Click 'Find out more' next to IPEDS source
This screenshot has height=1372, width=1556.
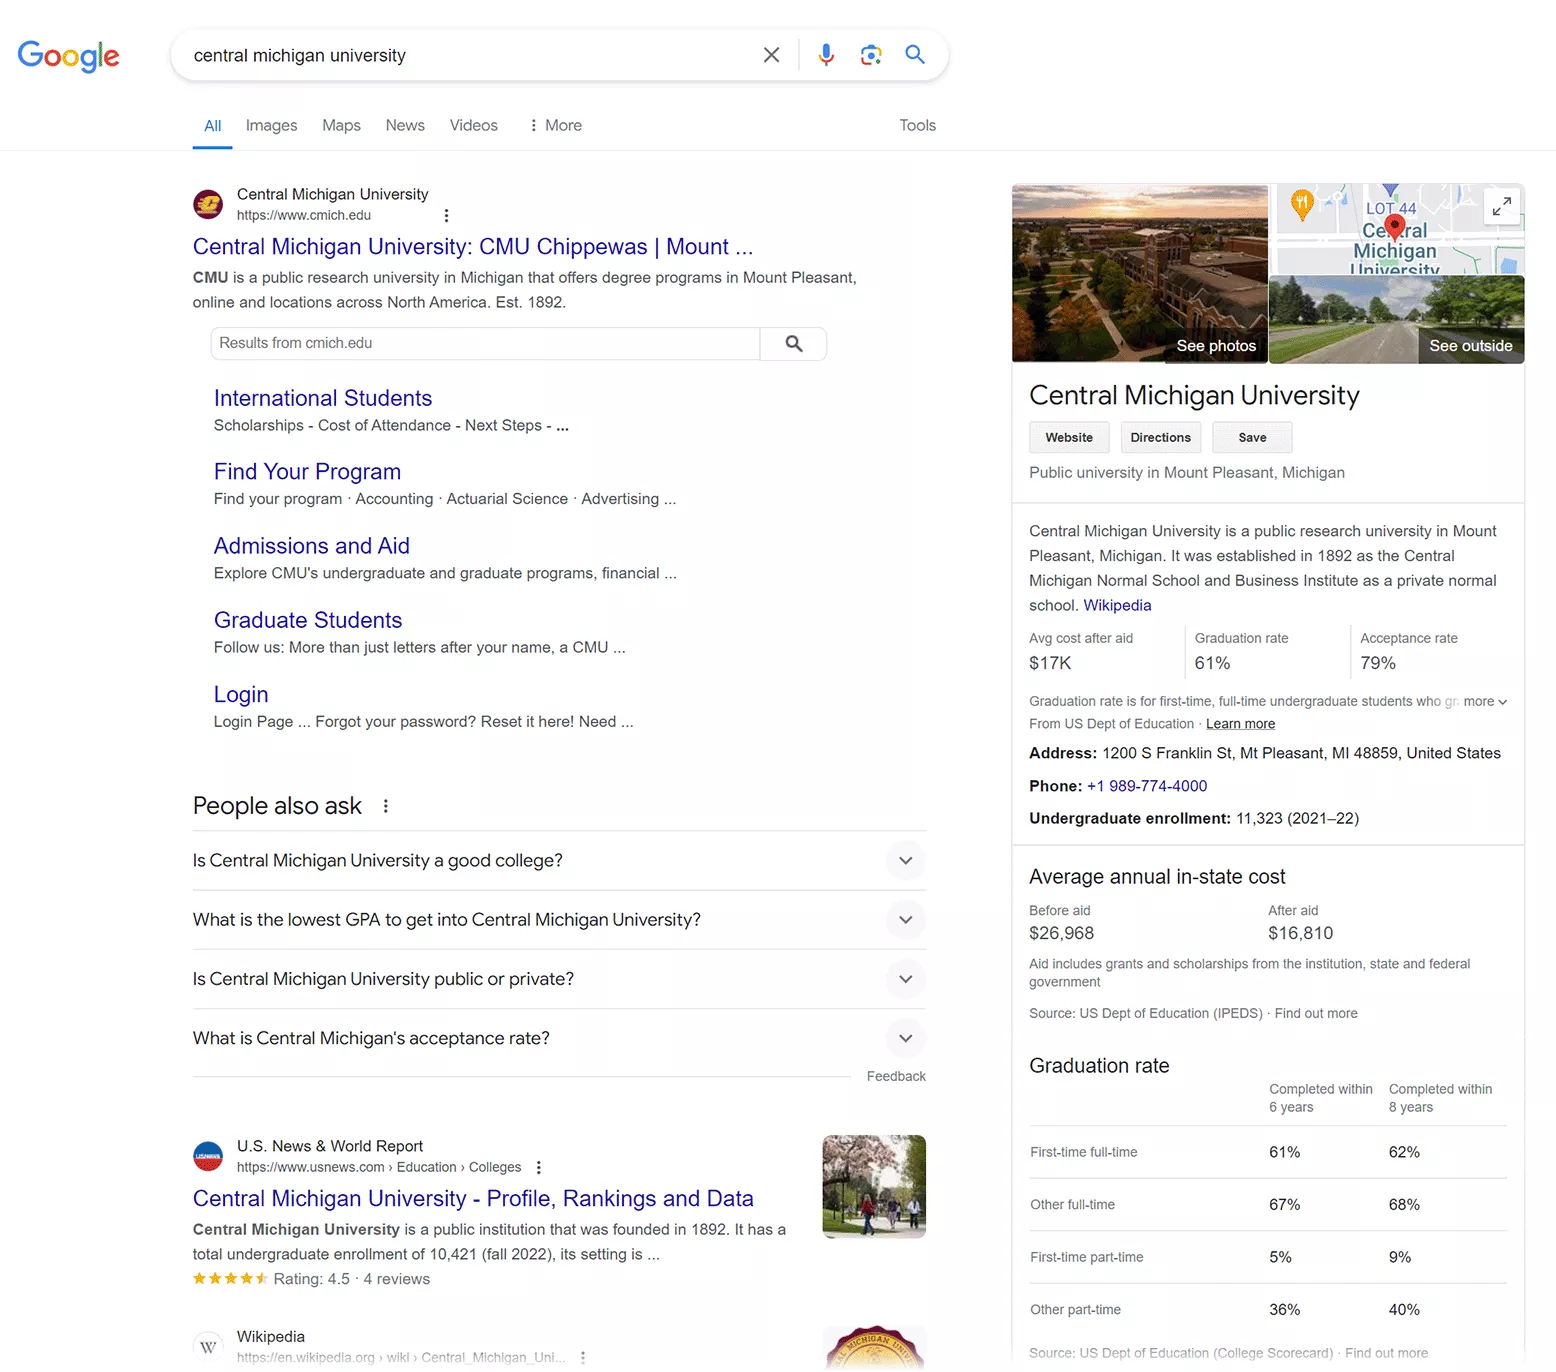(1316, 1014)
